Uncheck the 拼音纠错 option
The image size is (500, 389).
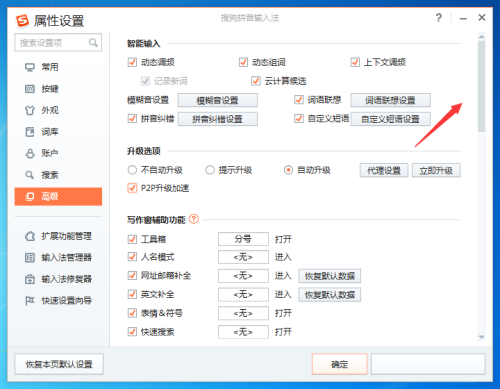point(132,118)
